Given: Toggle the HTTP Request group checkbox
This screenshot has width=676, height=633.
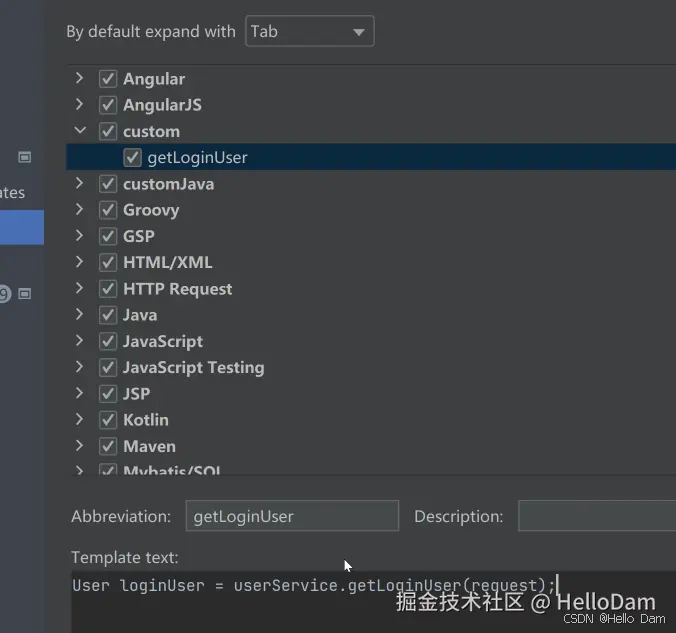Looking at the screenshot, I should (108, 289).
